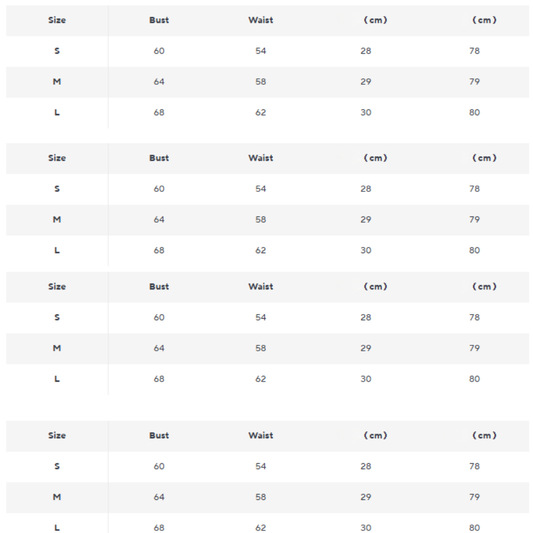Select value 80 in the third table

tap(474, 379)
